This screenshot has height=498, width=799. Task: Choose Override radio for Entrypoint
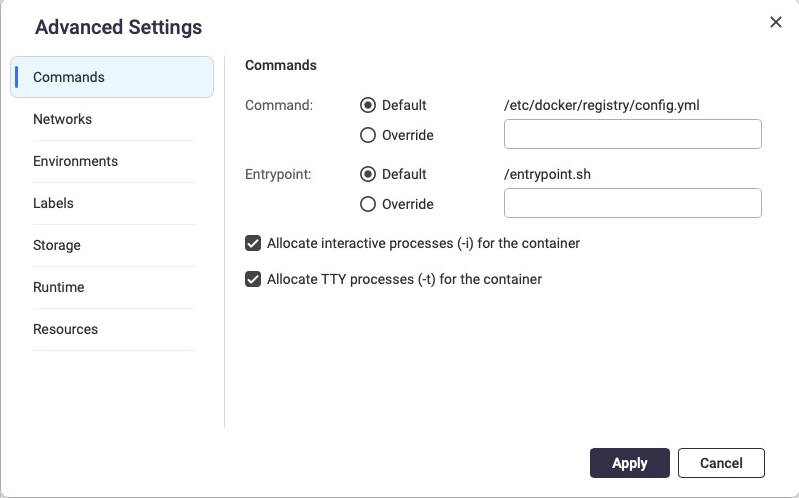pyautogui.click(x=368, y=204)
